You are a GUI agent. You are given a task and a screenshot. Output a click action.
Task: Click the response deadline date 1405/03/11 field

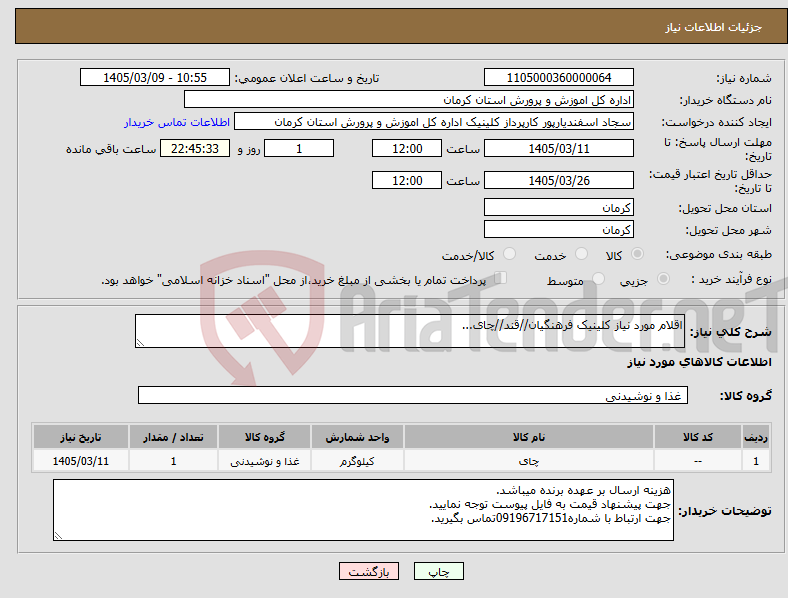coord(558,148)
